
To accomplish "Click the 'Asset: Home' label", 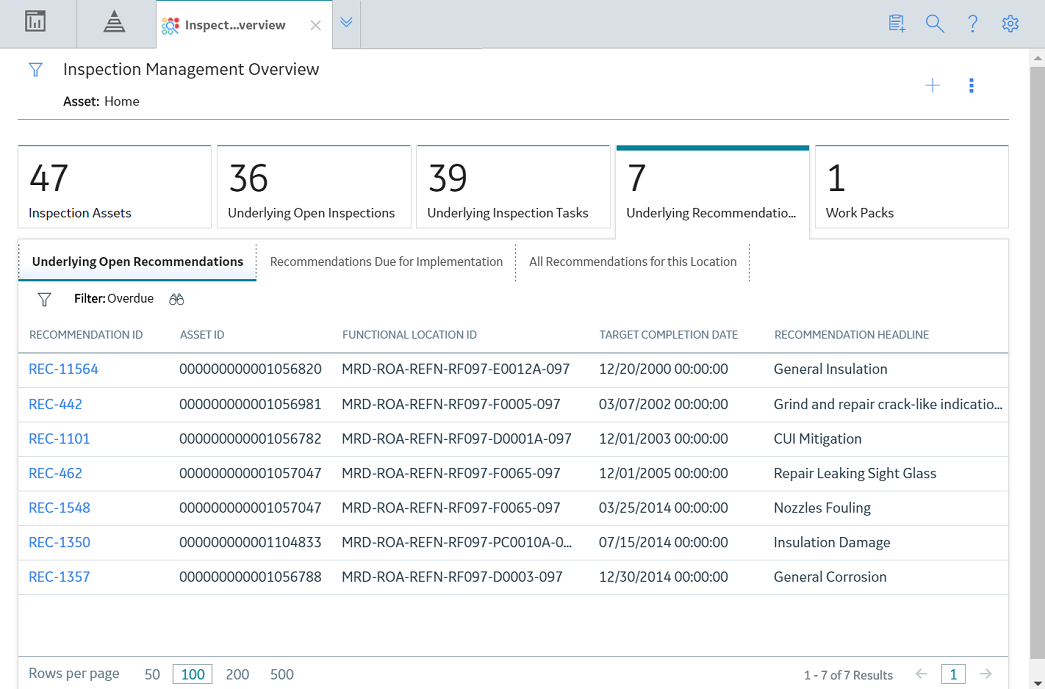I will click(101, 101).
